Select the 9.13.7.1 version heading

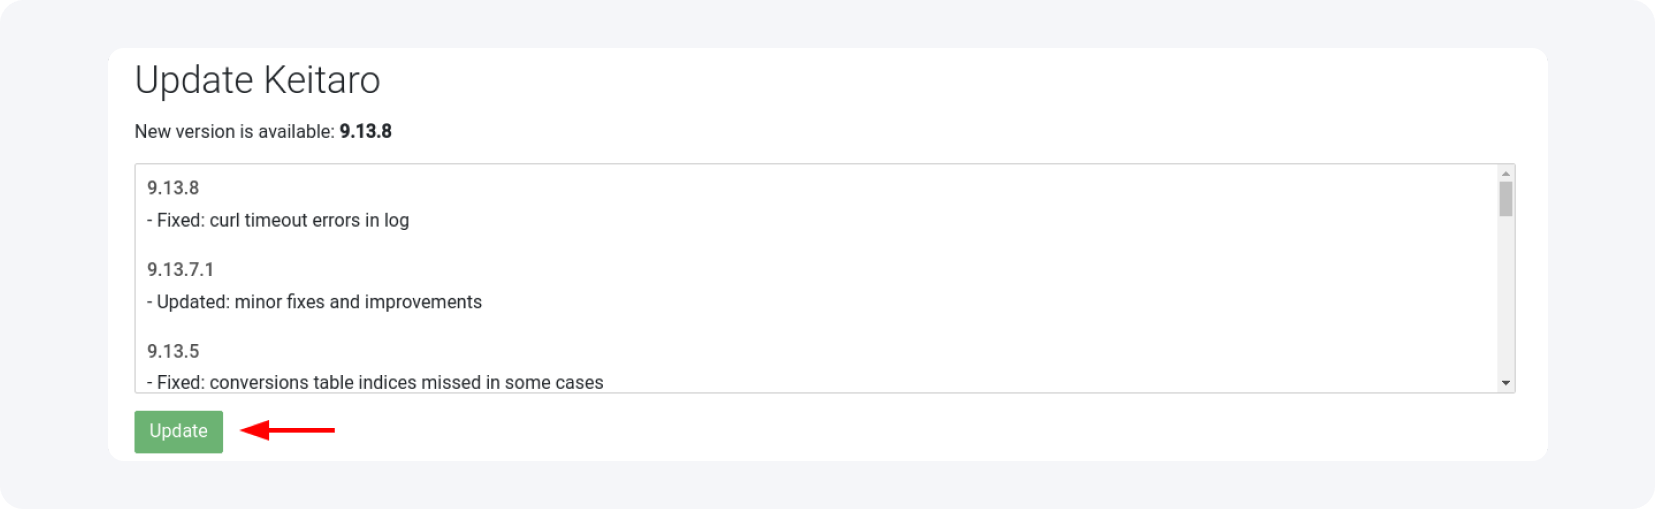coord(180,269)
